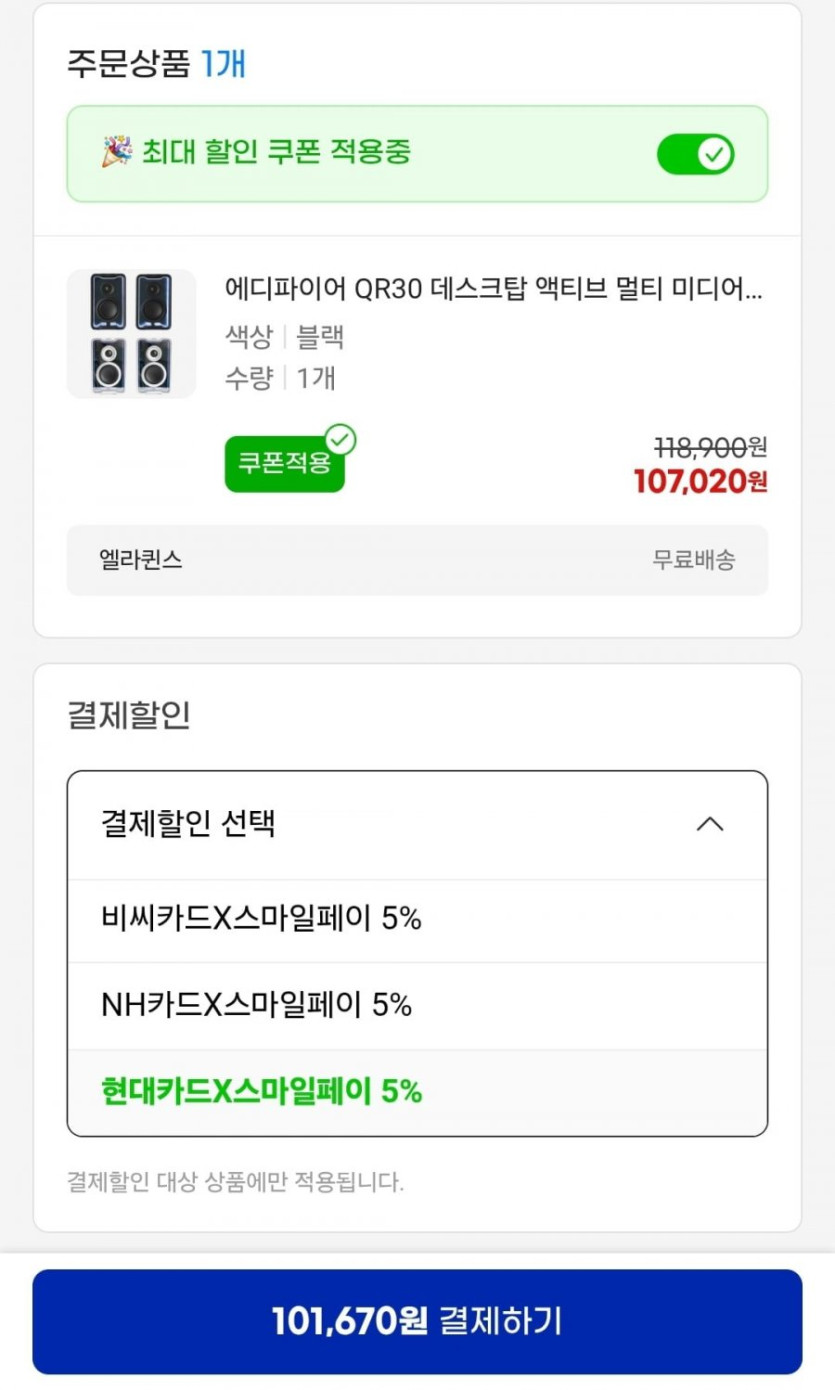The image size is (835, 1390).
Task: Select 비씨카드X스마일페이 5% discount
Action: point(262,919)
